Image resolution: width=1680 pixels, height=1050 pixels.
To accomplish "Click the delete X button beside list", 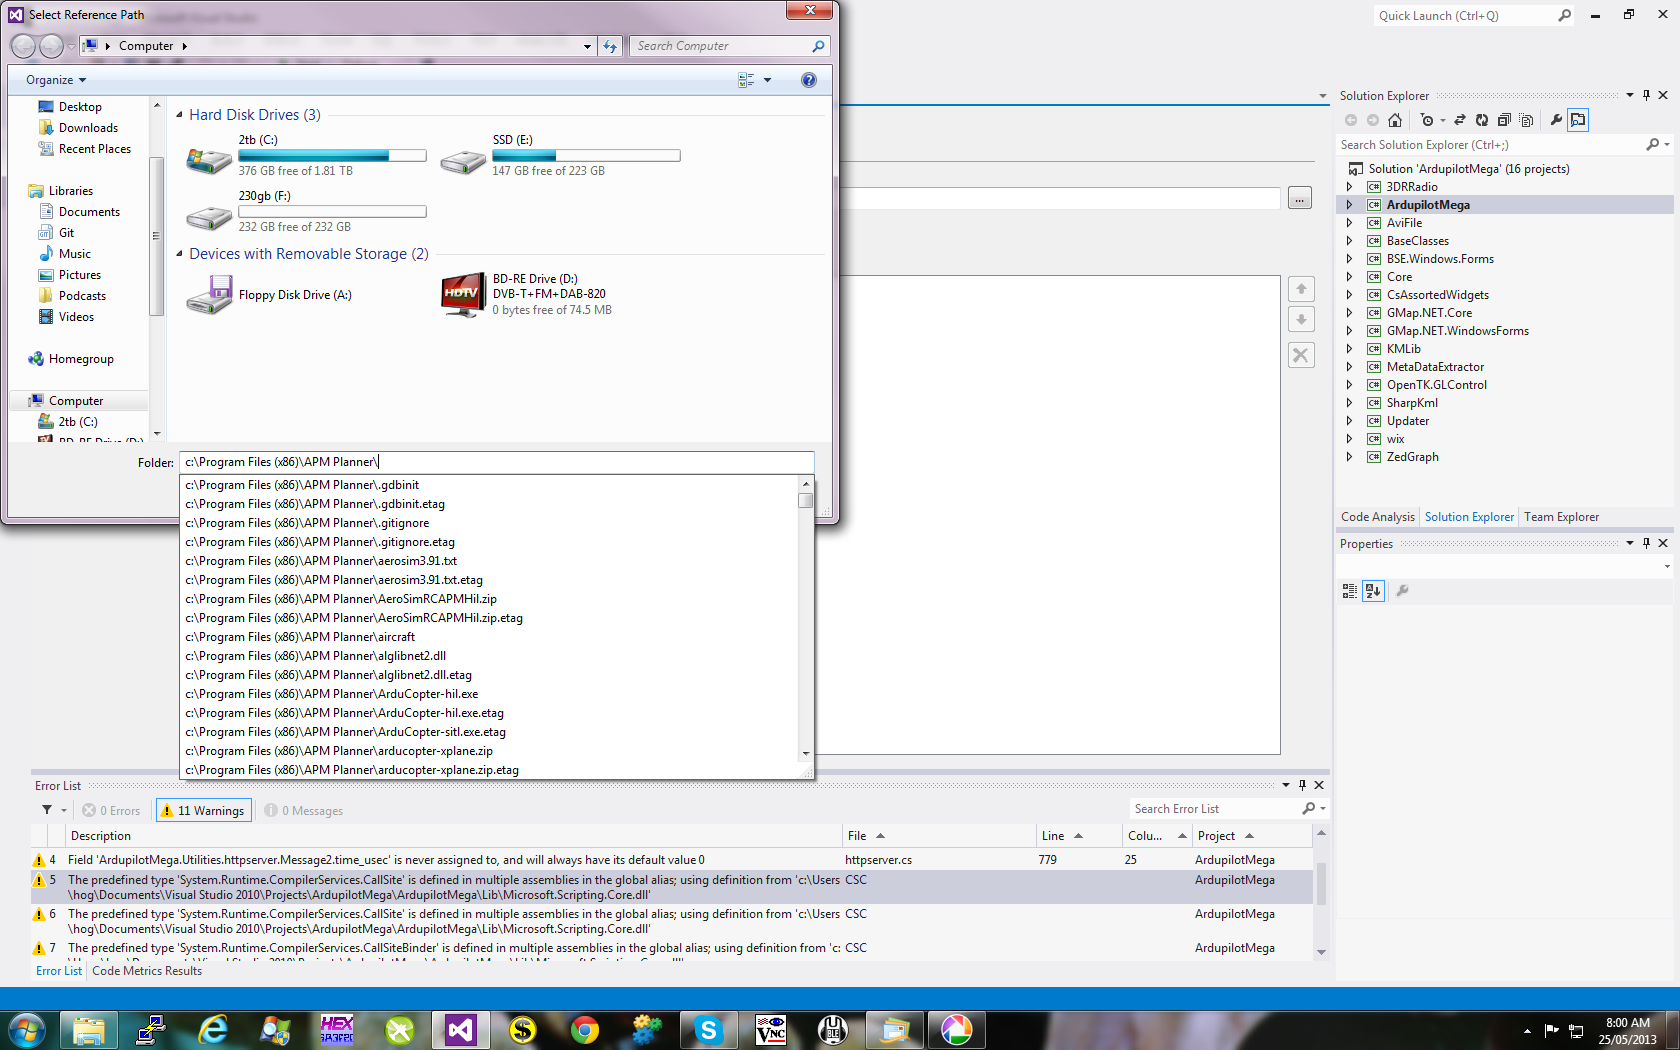I will [x=1301, y=355].
